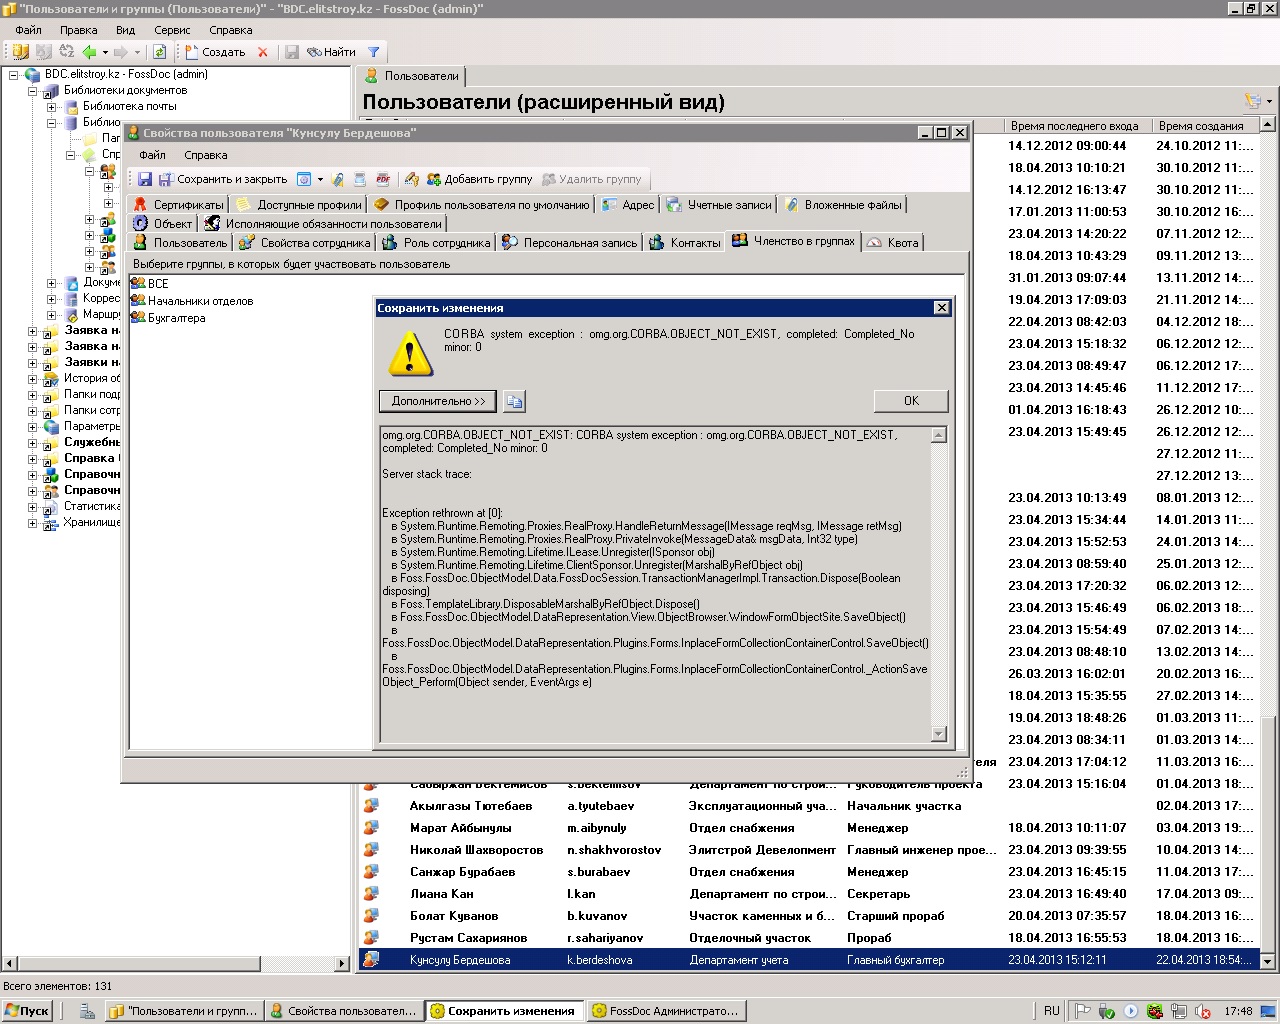Click down arrow of stack trace scrollbar
The height and width of the screenshot is (1024, 1280).
[938, 734]
